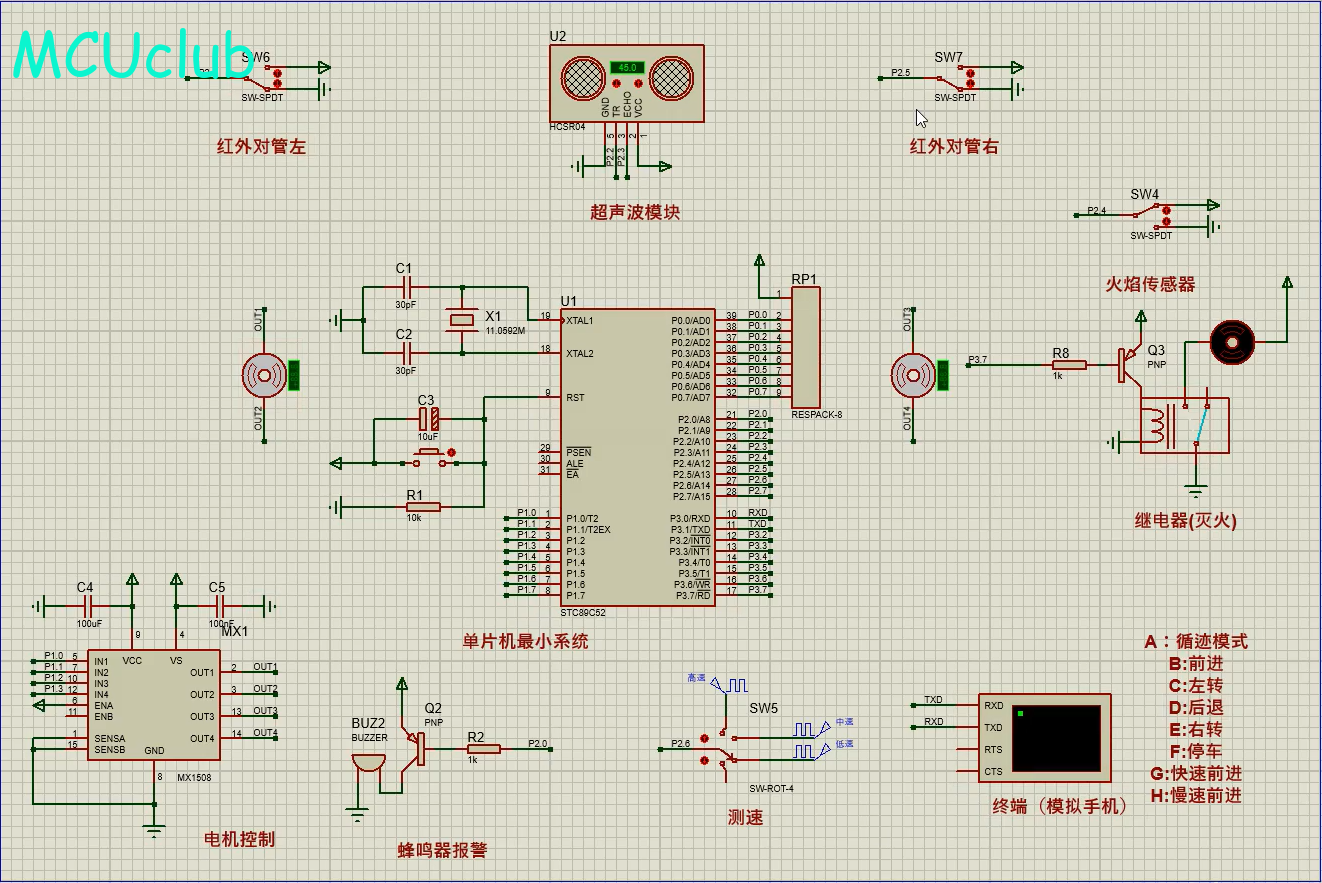Click the legend line "A：循迹模式"
This screenshot has width=1322, height=883.
coord(1196,641)
